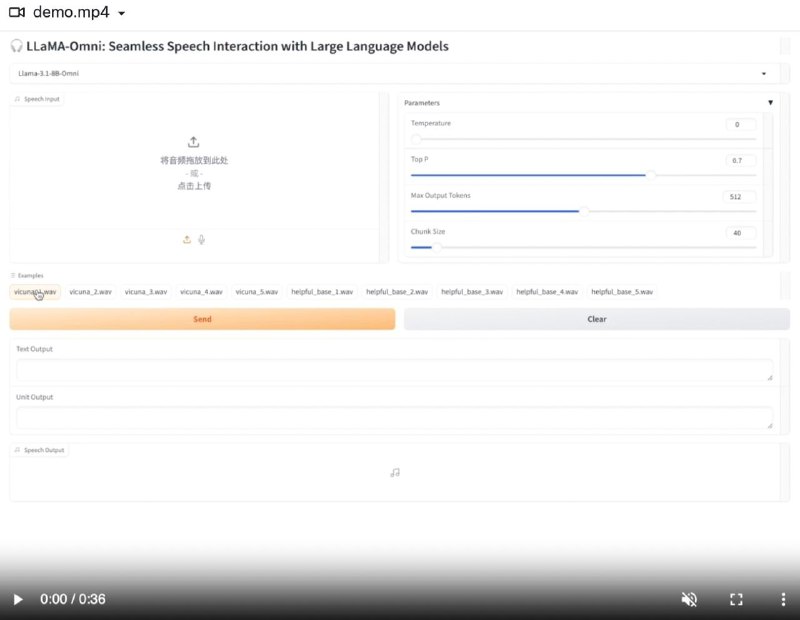Select the microphone record icon
This screenshot has height=620, width=800.
coord(202,239)
